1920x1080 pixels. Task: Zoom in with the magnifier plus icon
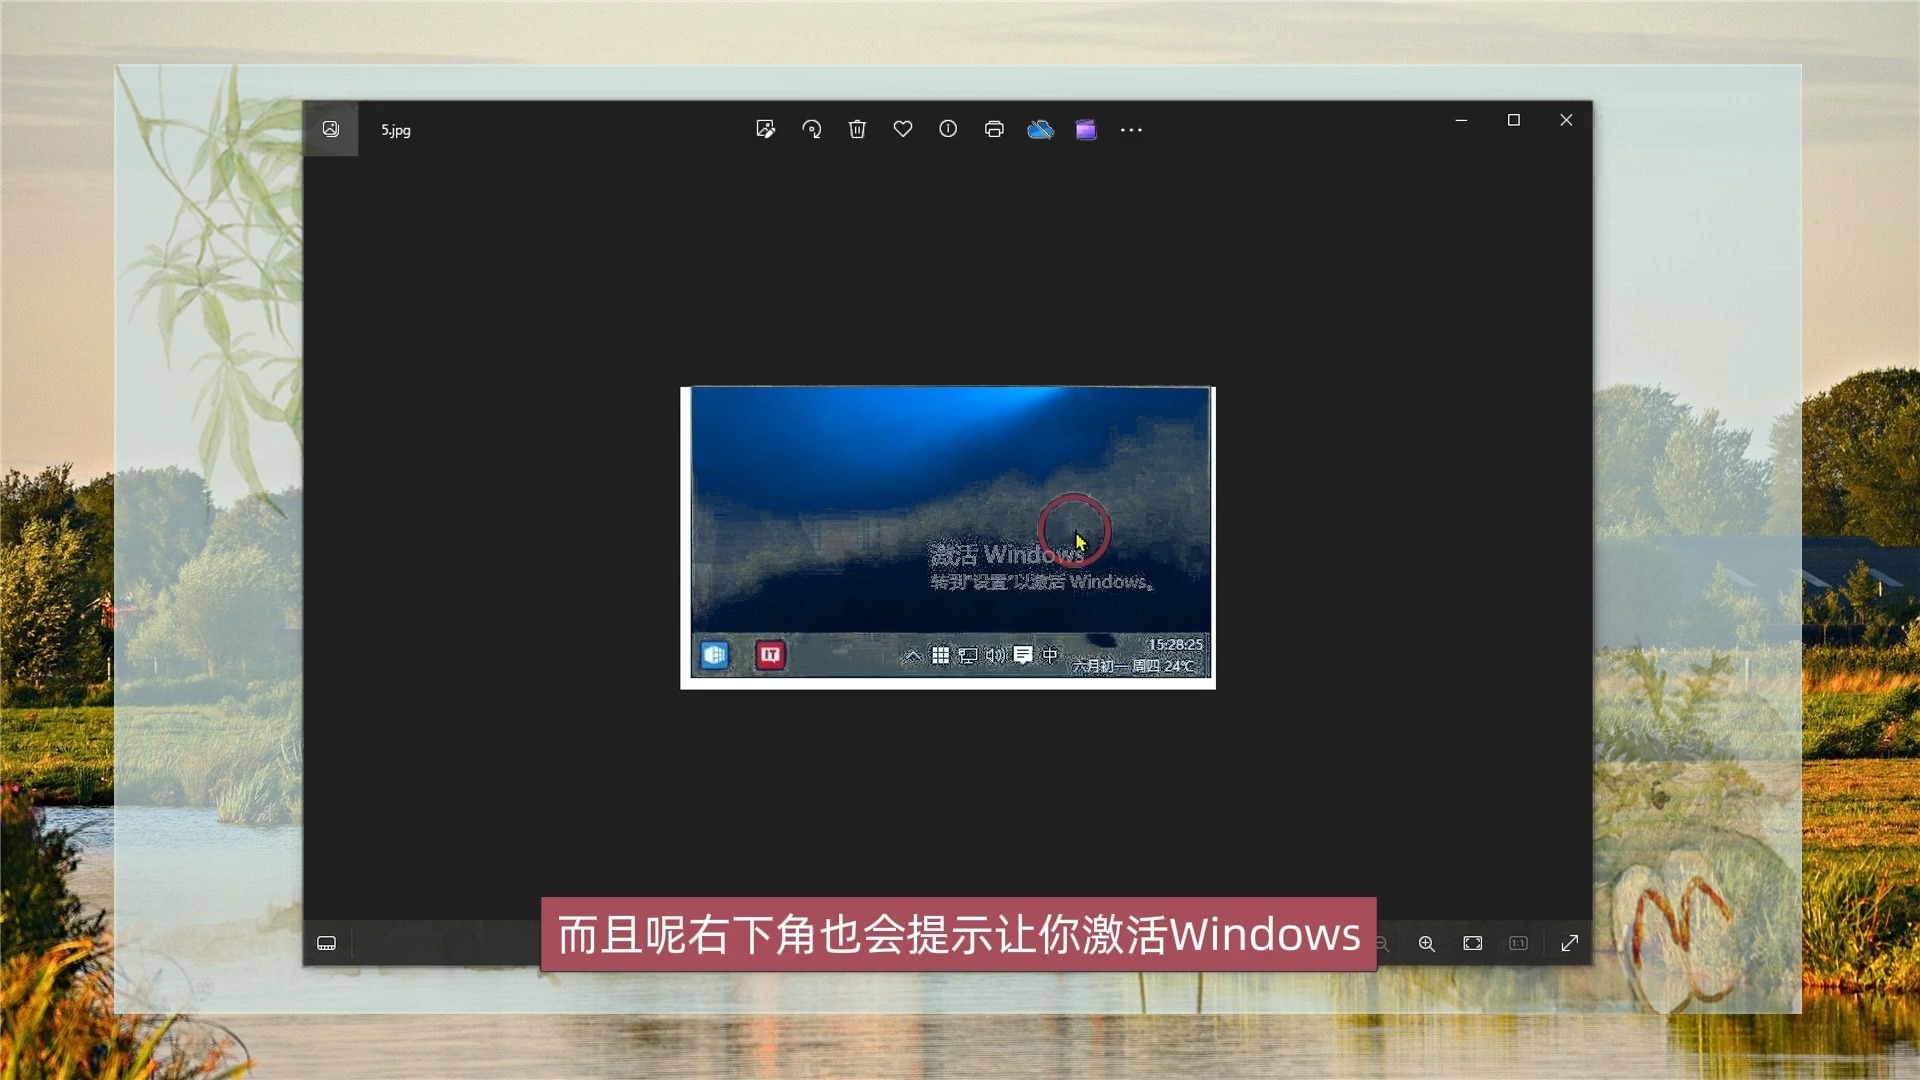pyautogui.click(x=1427, y=943)
